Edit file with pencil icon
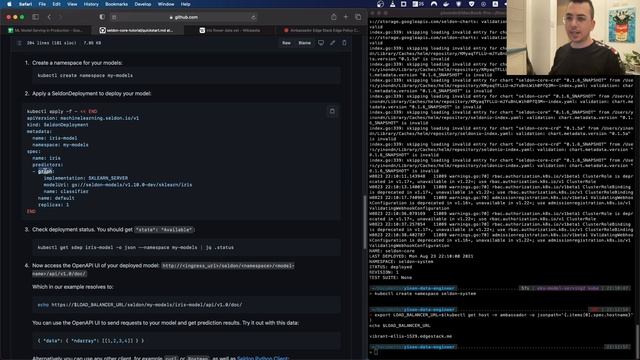640x360 pixels. [333, 43]
